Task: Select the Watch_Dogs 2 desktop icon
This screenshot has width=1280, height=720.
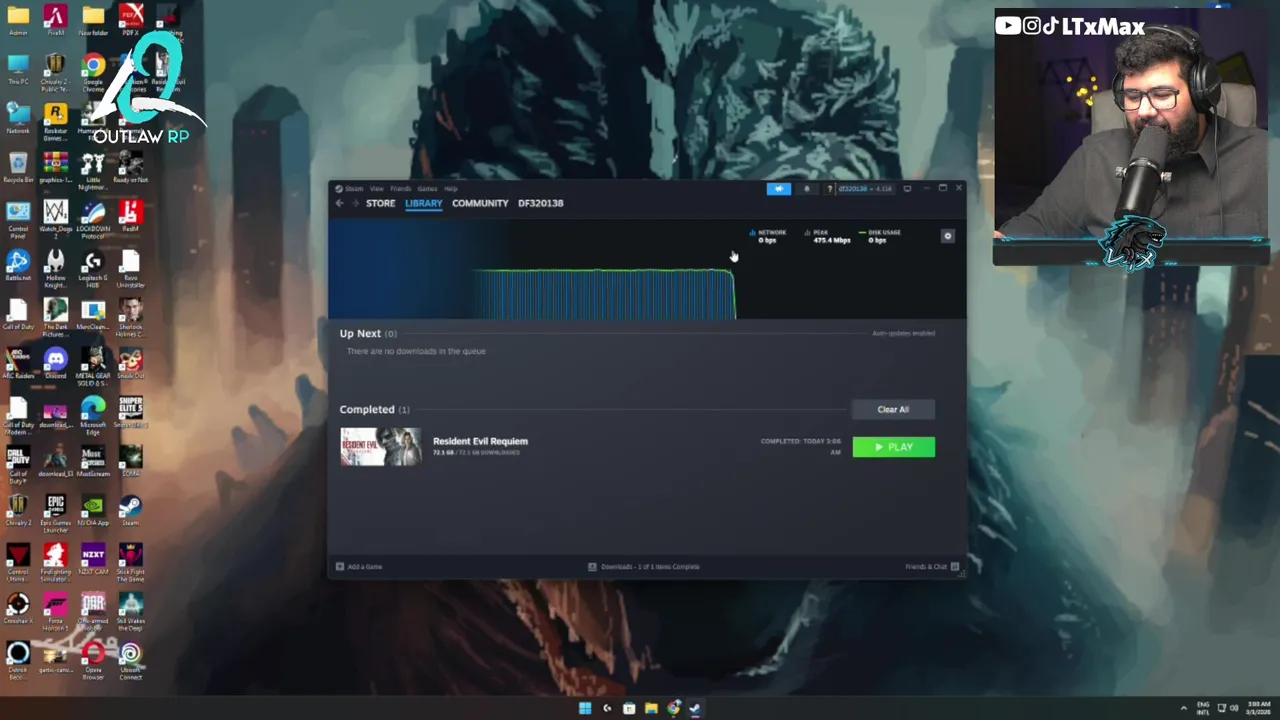Action: coord(55,220)
